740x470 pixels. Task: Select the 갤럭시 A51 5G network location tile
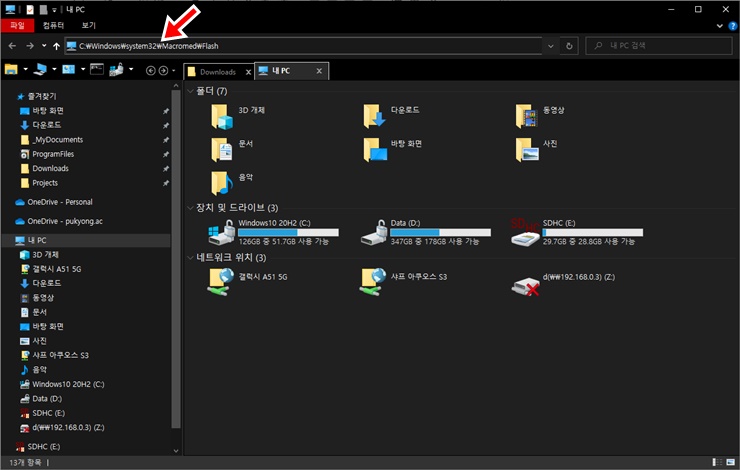coord(247,282)
